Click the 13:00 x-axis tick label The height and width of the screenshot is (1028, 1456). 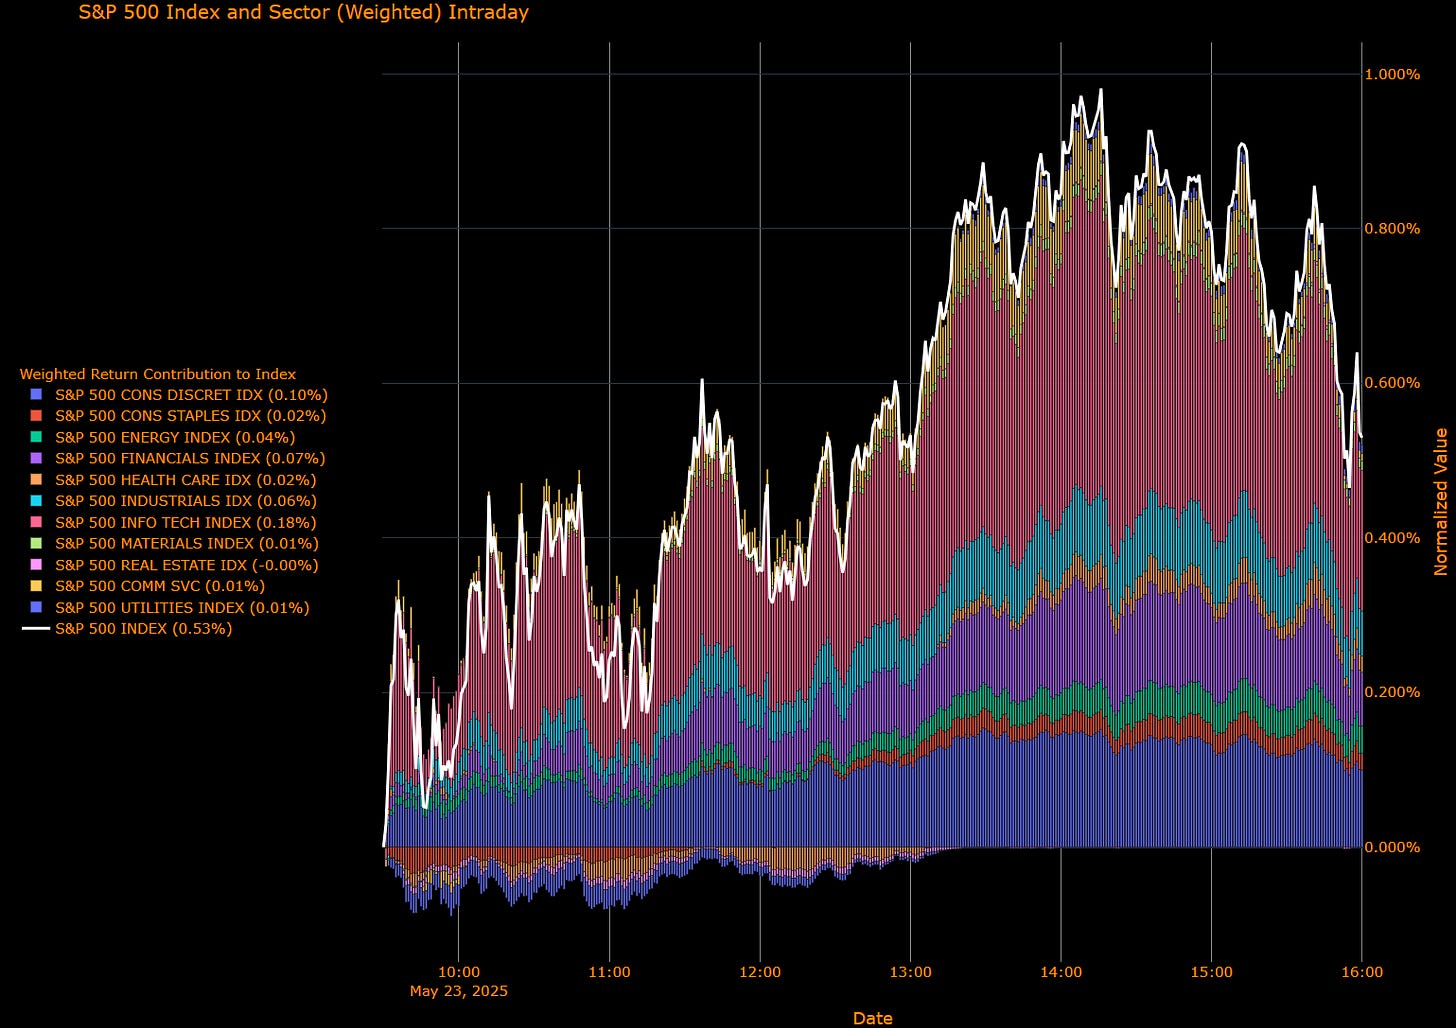pyautogui.click(x=910, y=972)
